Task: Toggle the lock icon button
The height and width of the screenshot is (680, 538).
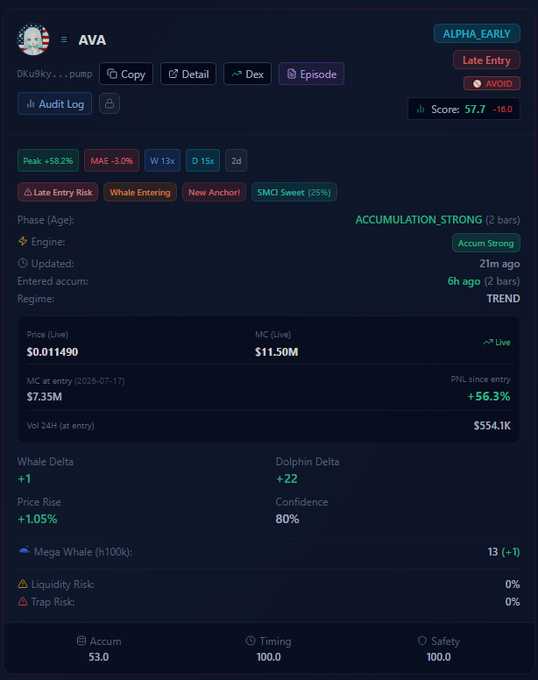Action: click(x=109, y=104)
